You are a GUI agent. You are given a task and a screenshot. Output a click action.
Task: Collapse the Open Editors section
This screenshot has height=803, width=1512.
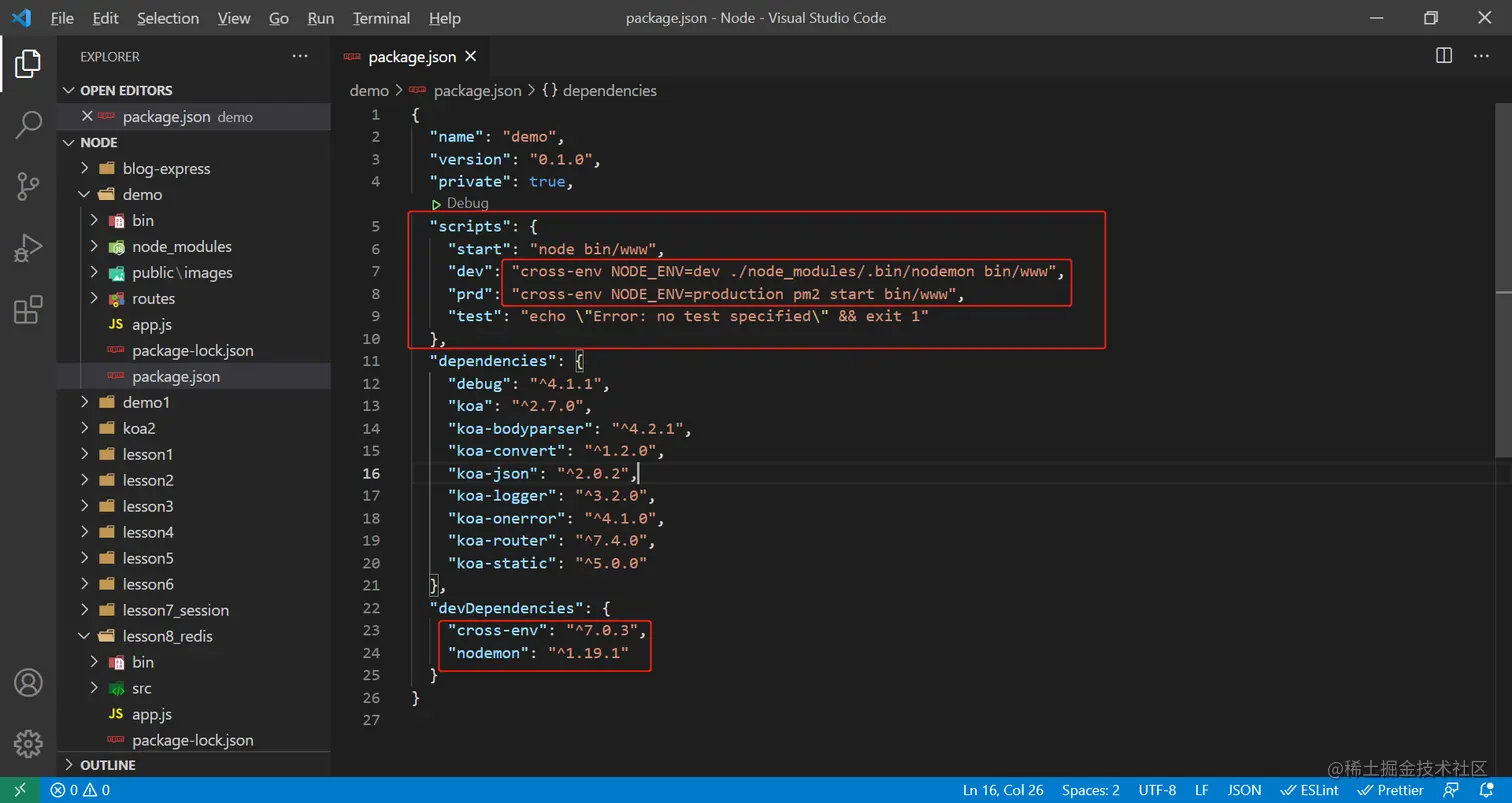tap(193, 90)
